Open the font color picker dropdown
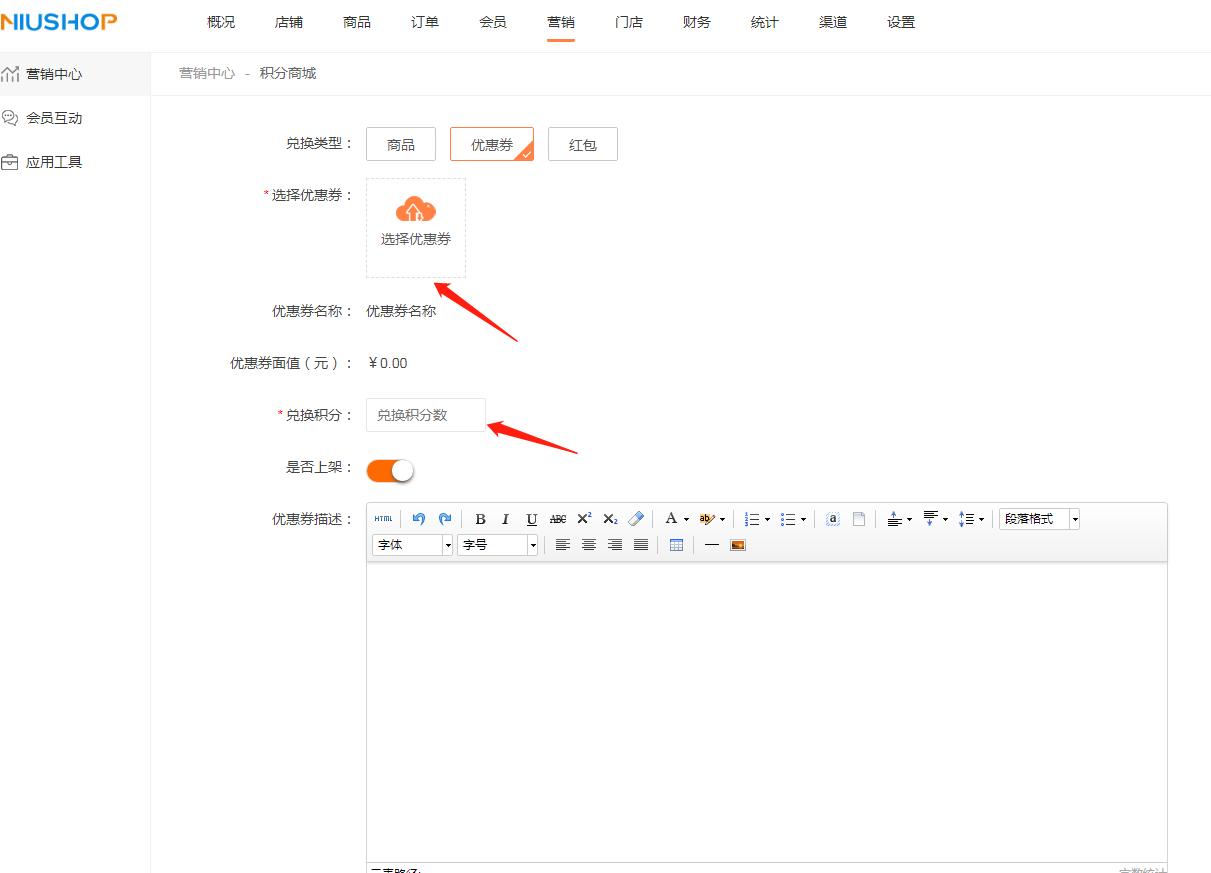 (x=687, y=518)
